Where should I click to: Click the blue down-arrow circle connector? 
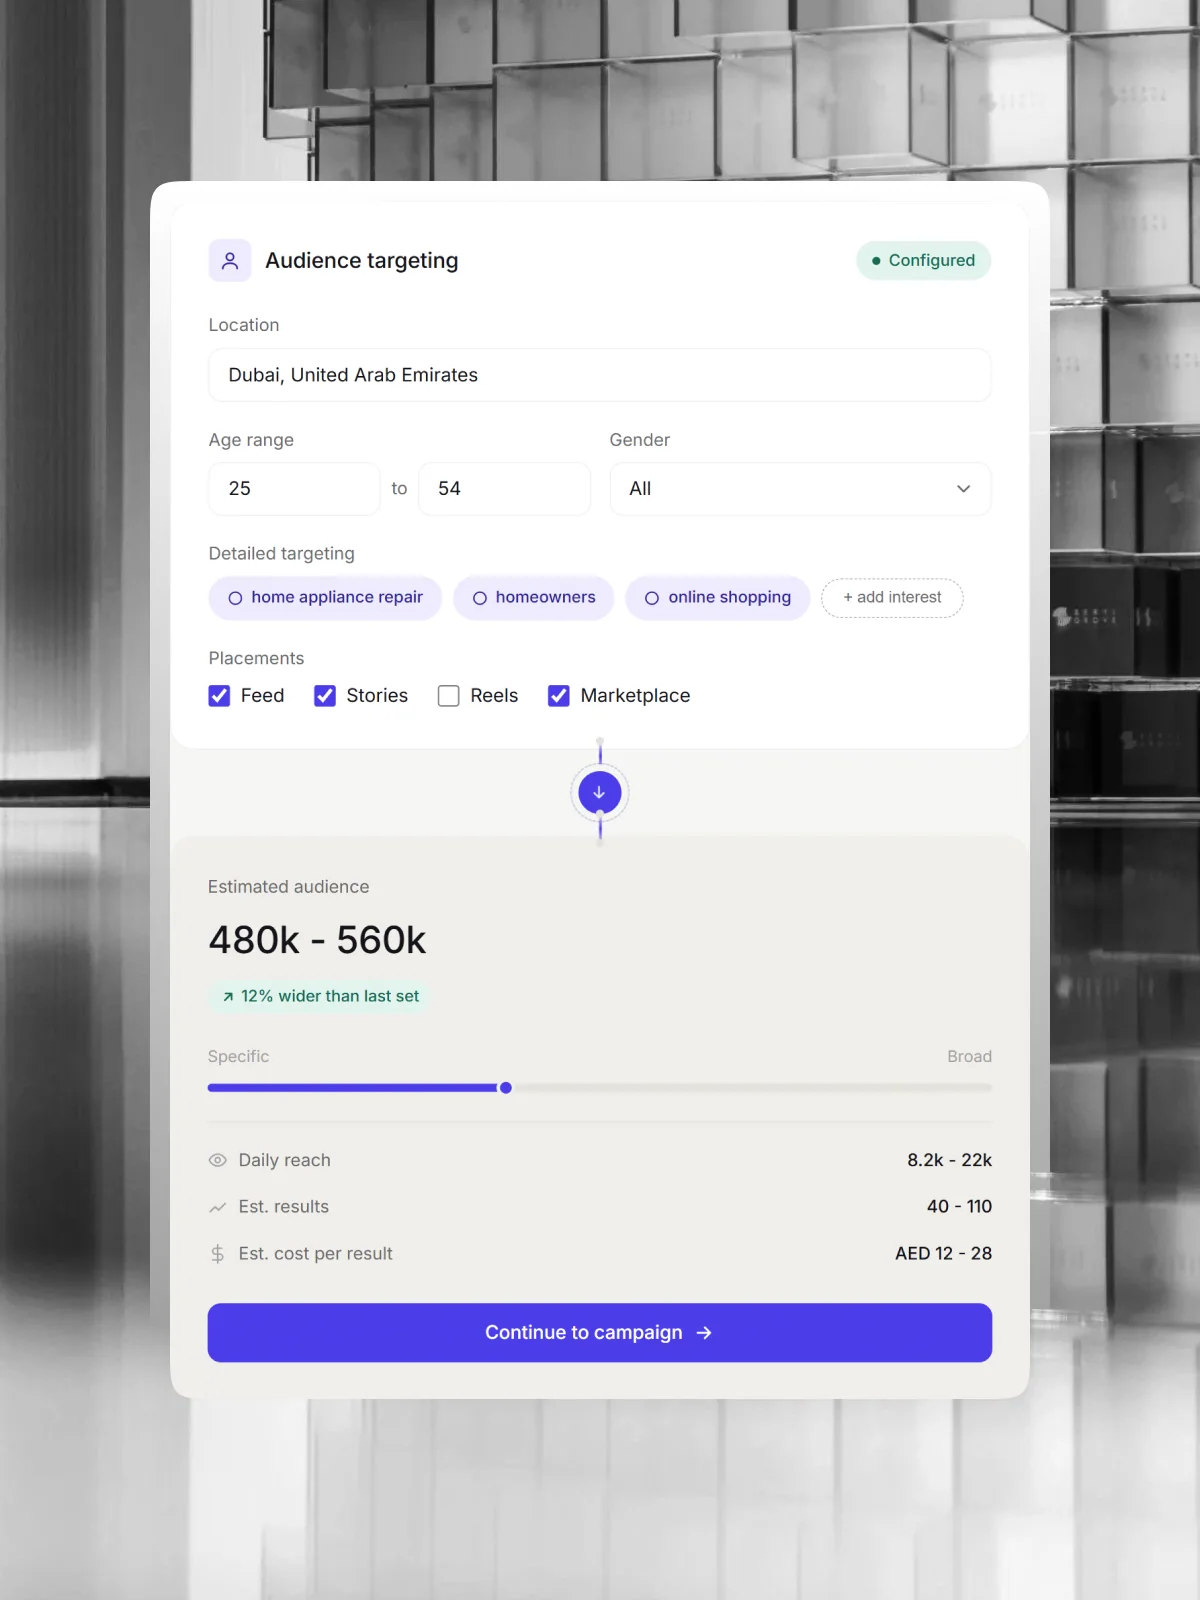tap(600, 793)
